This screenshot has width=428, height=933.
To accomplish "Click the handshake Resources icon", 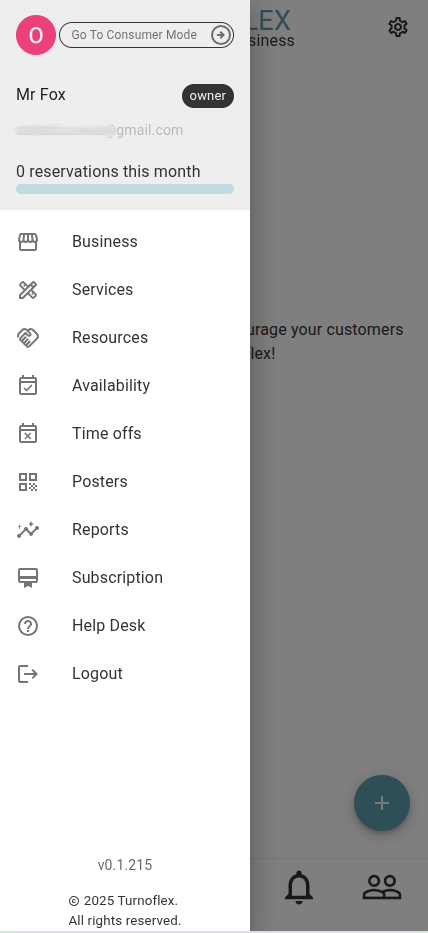I will [28, 337].
